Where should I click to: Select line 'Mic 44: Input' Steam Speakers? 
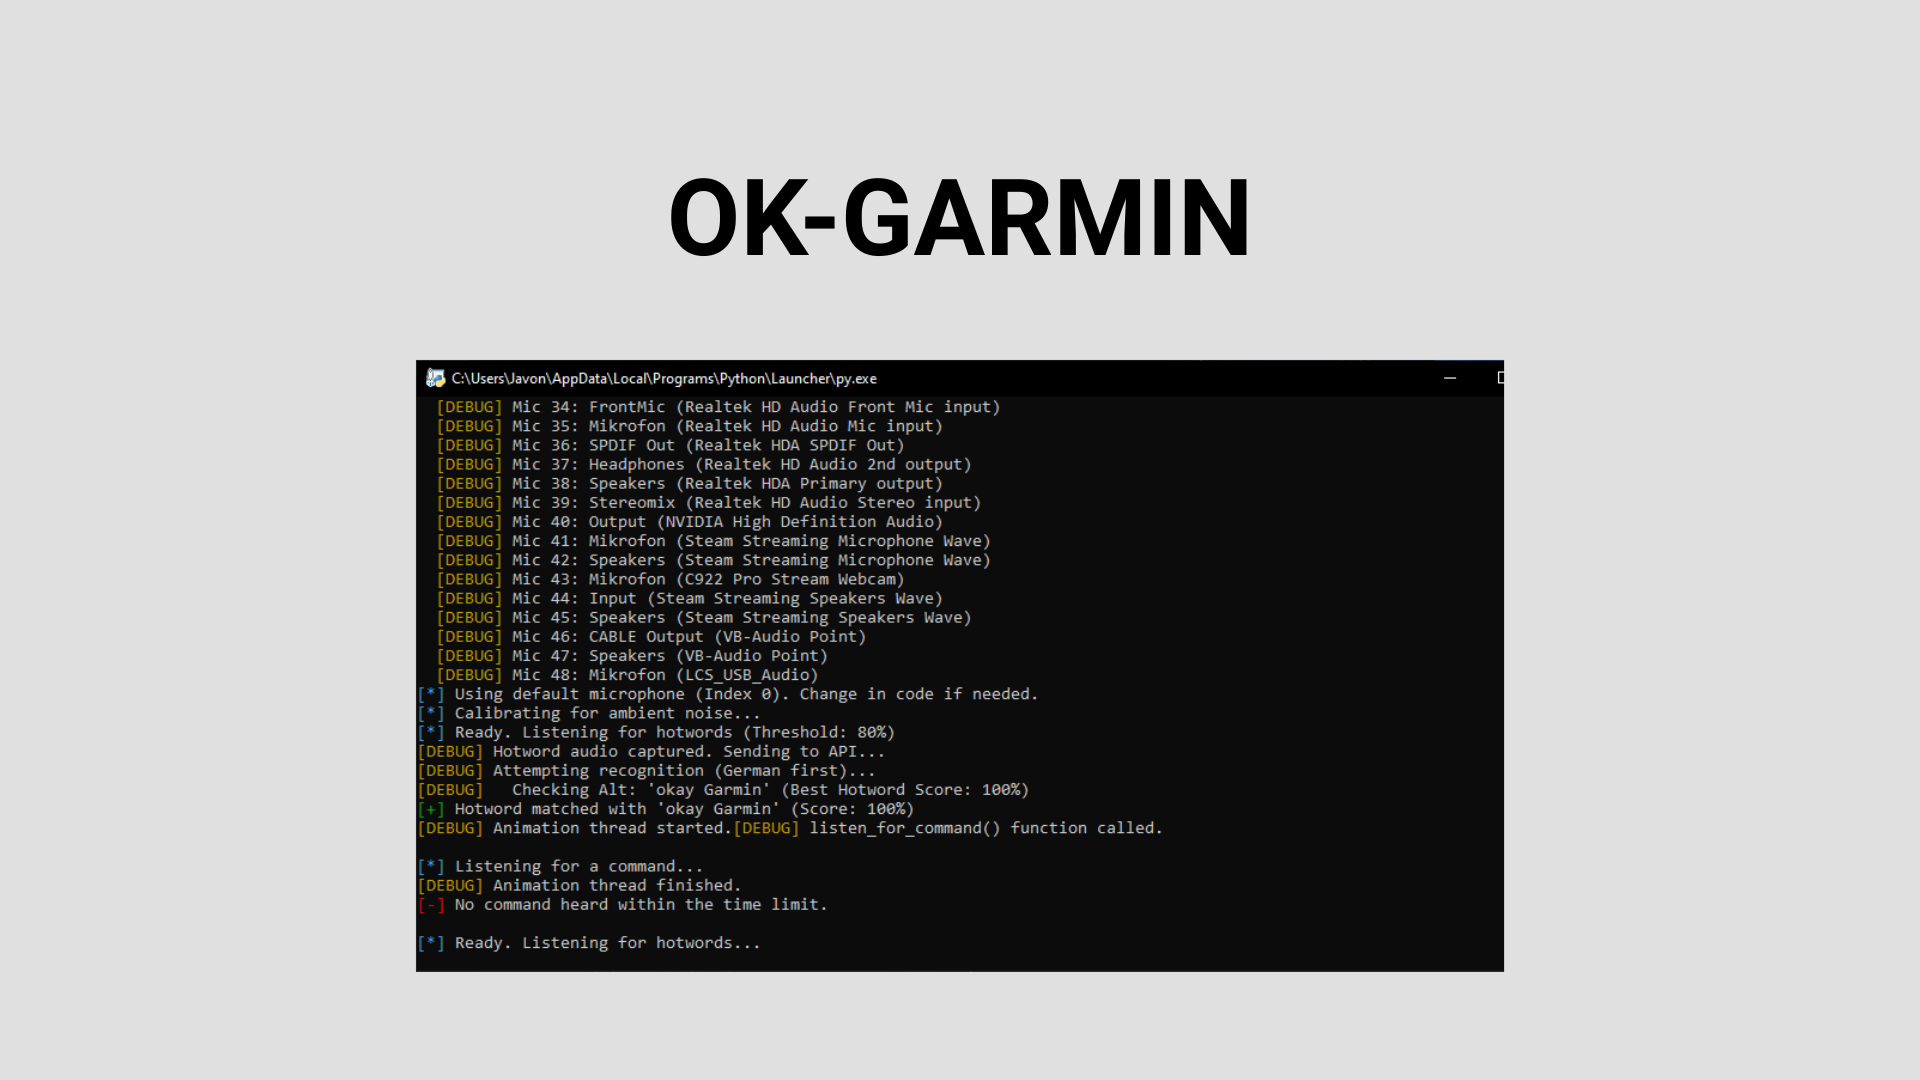[689, 598]
